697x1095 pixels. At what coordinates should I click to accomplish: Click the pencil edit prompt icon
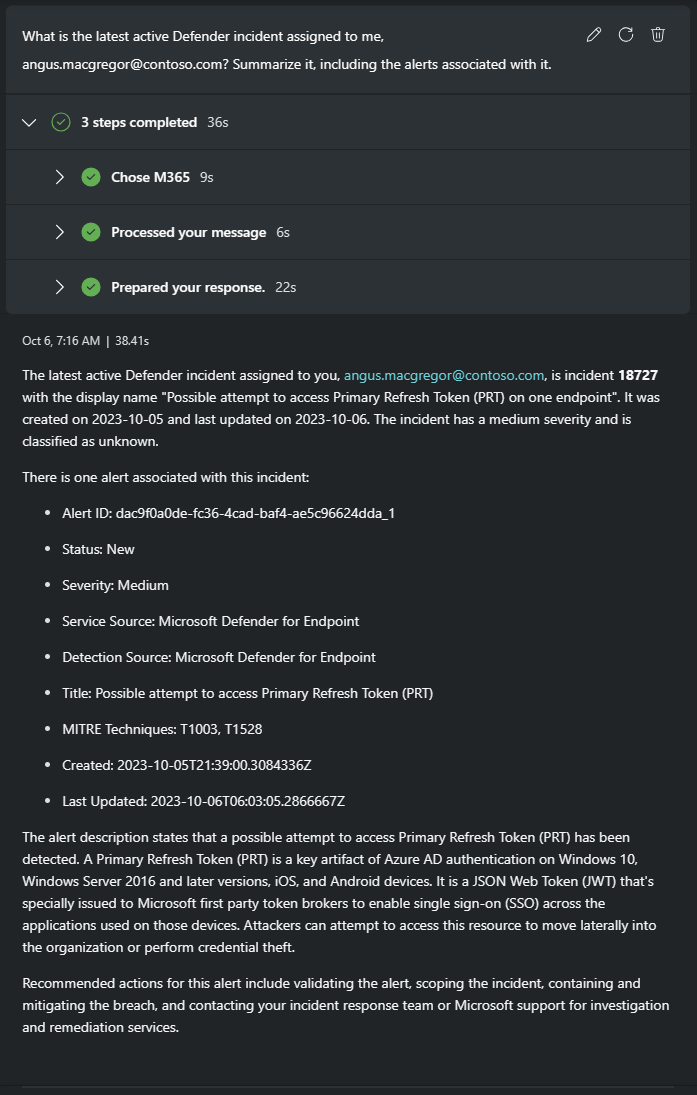point(594,35)
